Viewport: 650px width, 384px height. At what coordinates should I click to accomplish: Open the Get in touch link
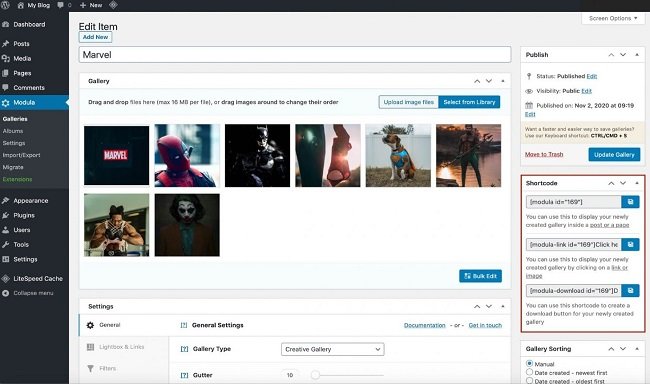click(485, 325)
